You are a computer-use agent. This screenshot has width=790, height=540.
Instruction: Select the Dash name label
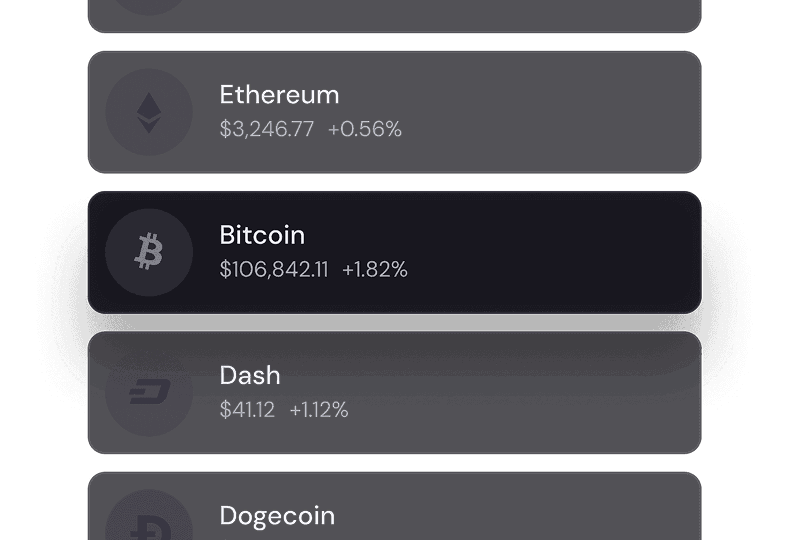pyautogui.click(x=250, y=375)
